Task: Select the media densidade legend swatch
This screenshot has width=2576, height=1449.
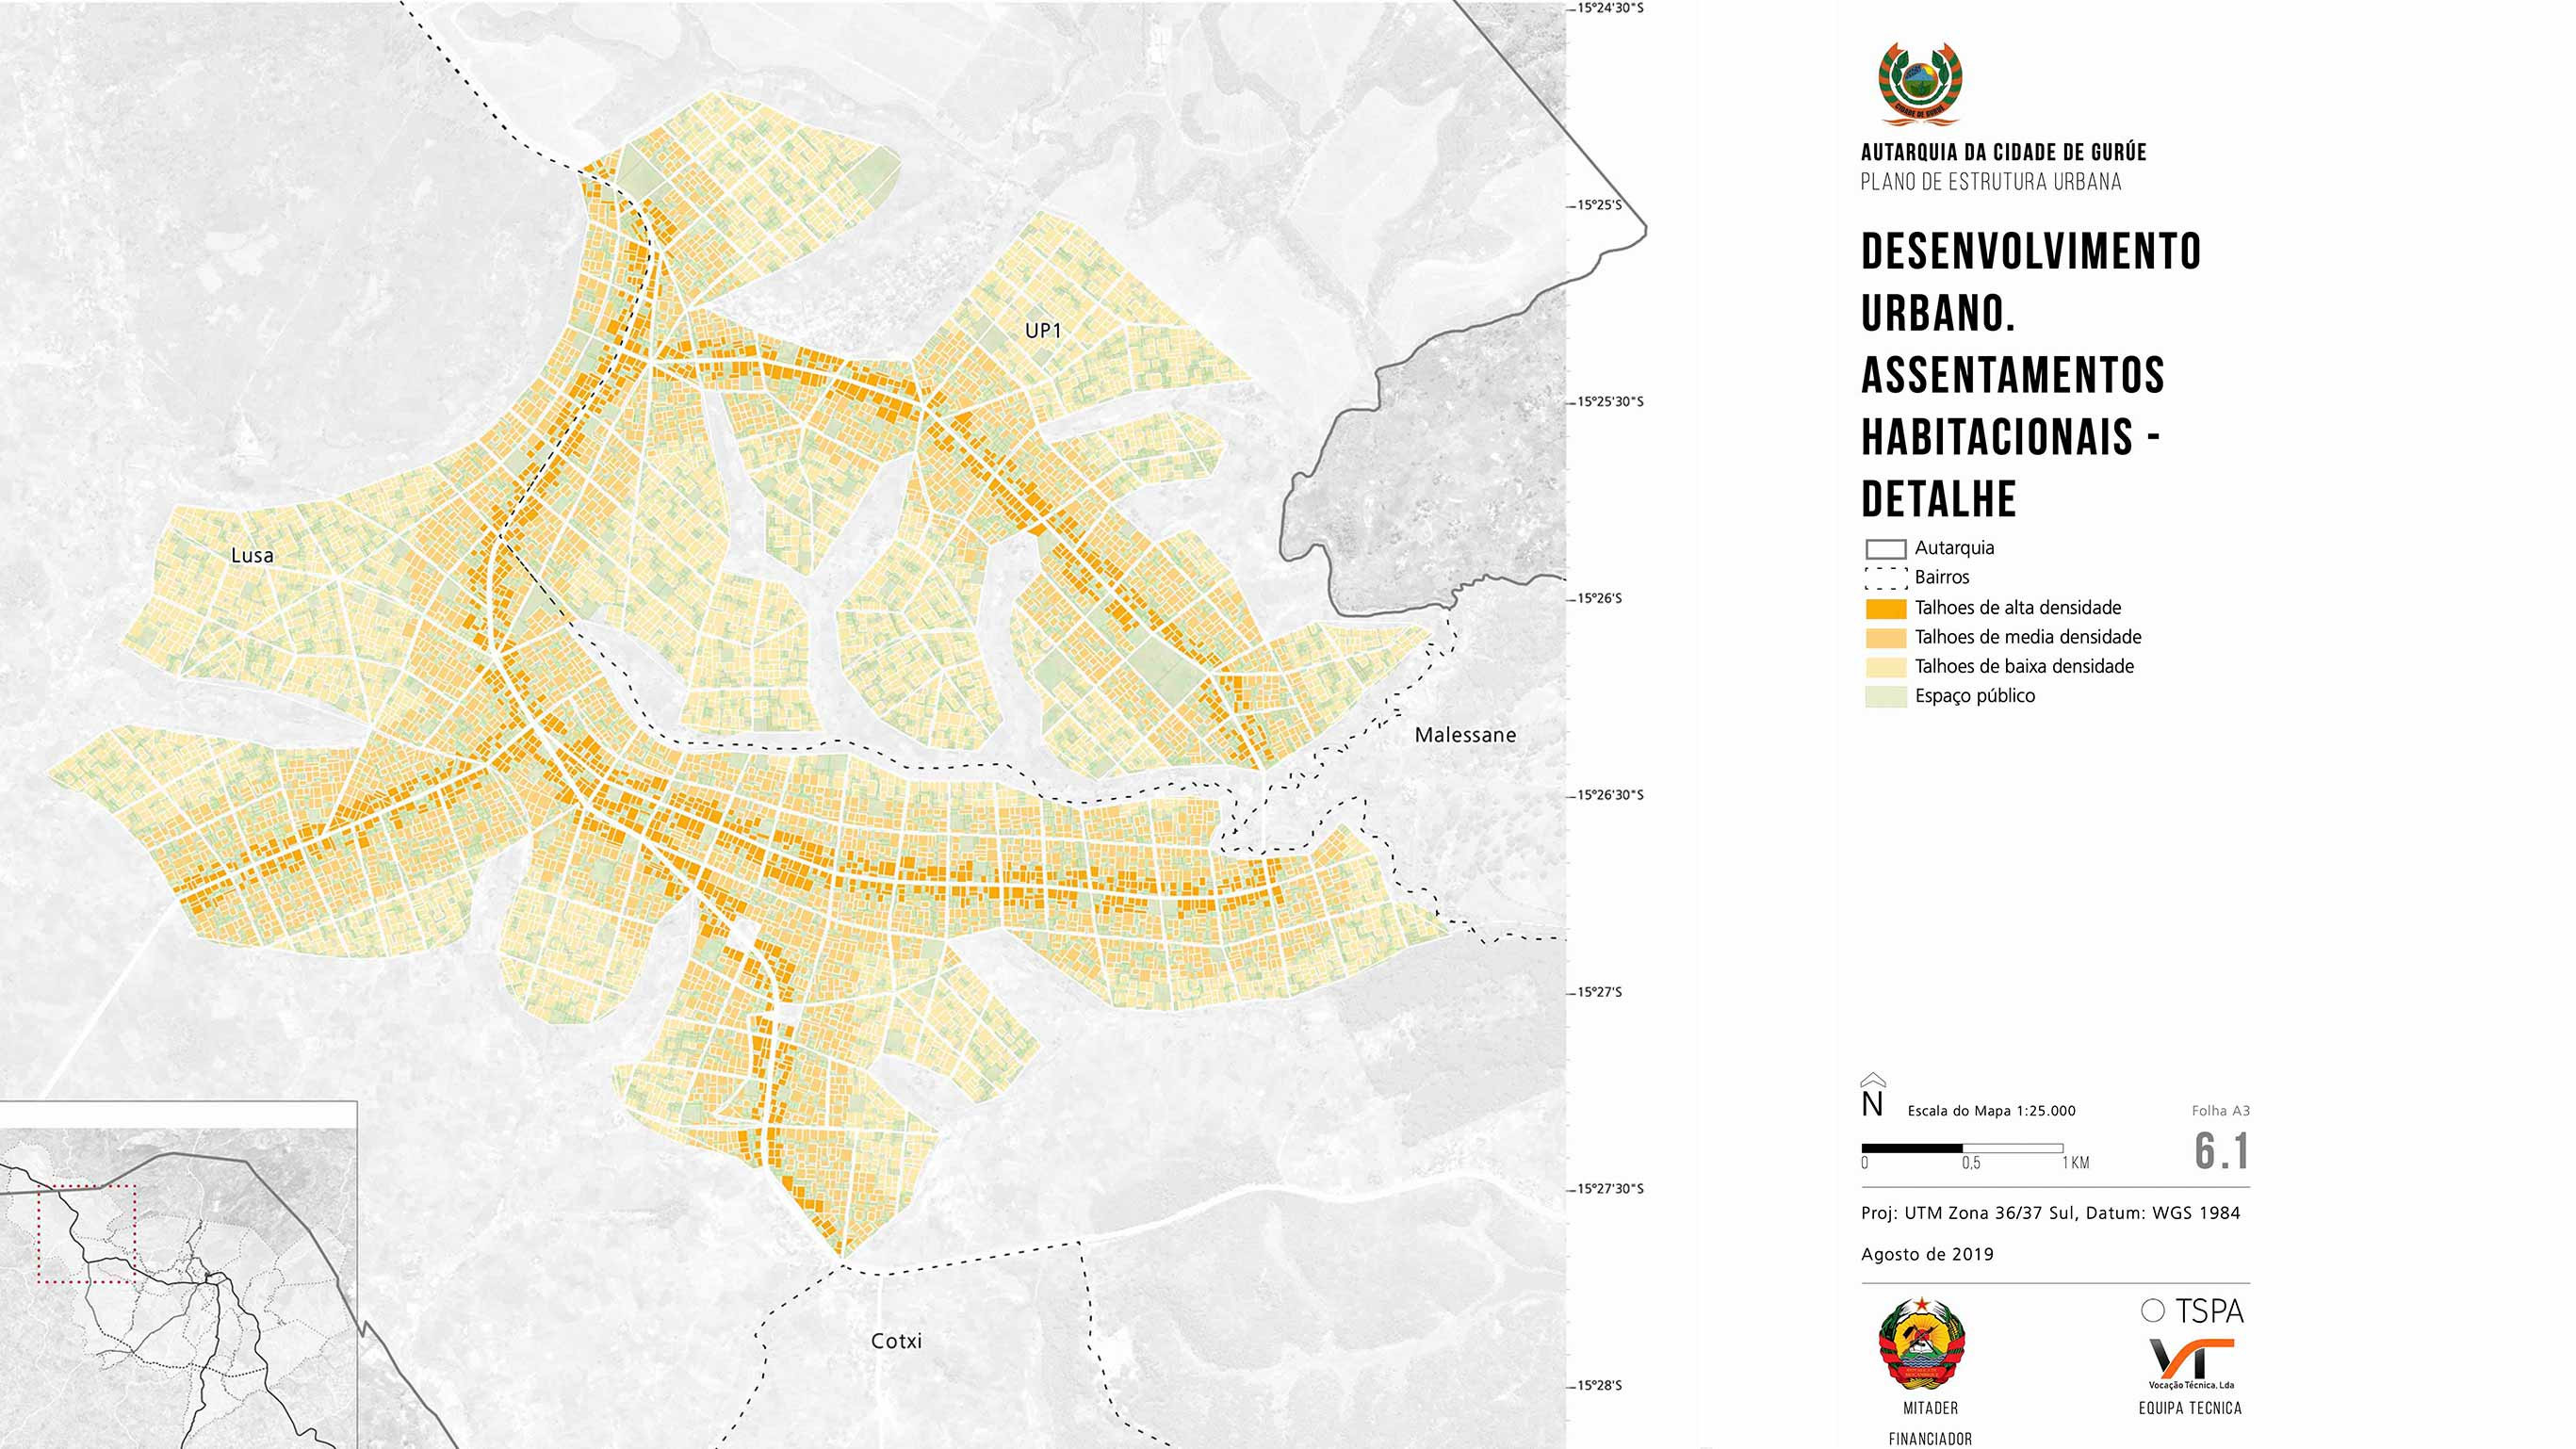Action: pos(1885,637)
